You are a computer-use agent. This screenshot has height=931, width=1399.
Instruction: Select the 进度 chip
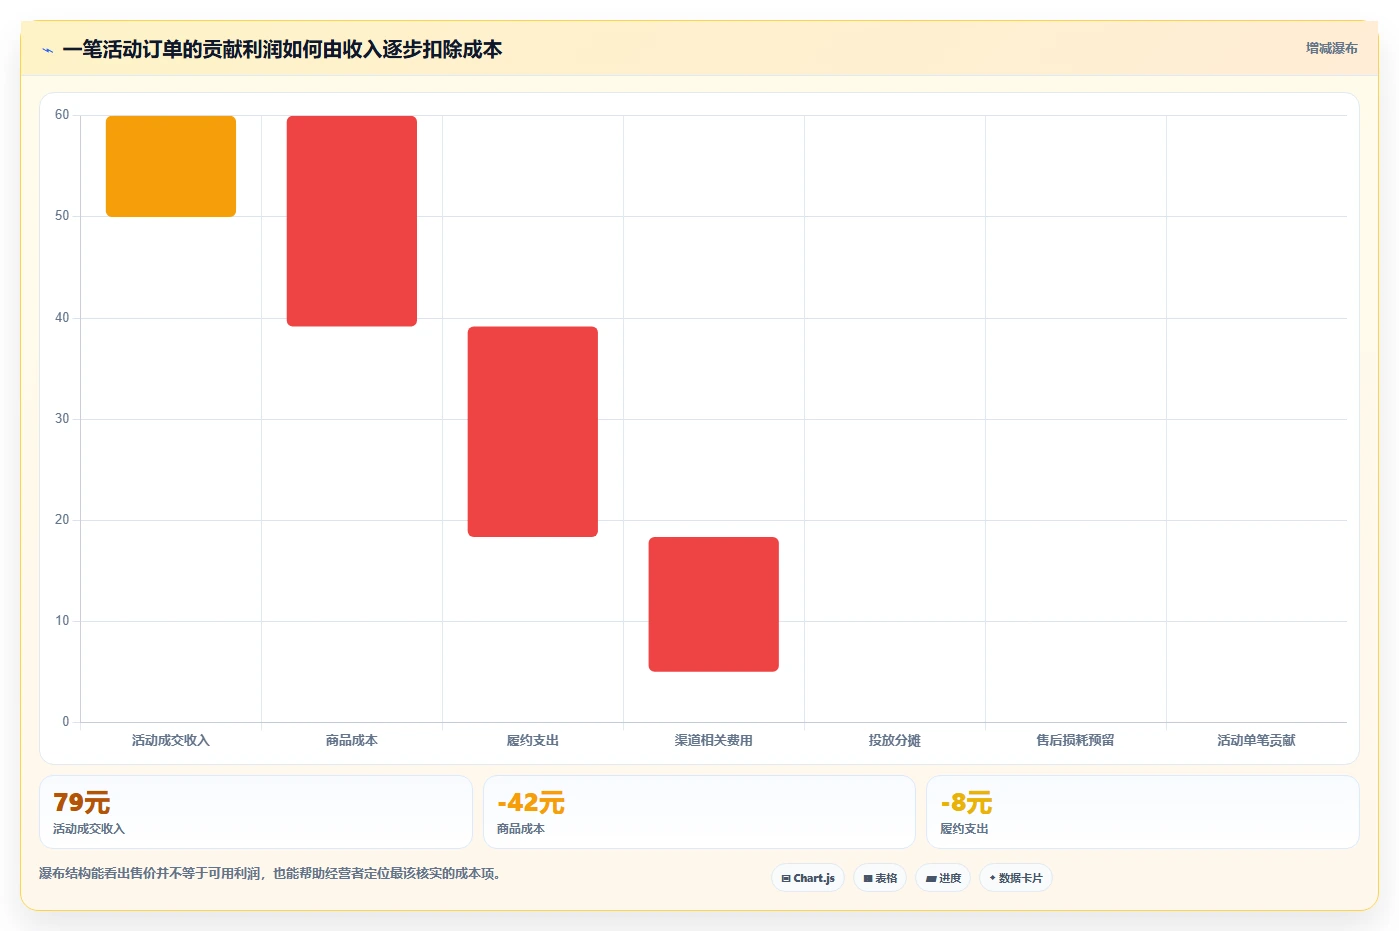click(x=943, y=878)
